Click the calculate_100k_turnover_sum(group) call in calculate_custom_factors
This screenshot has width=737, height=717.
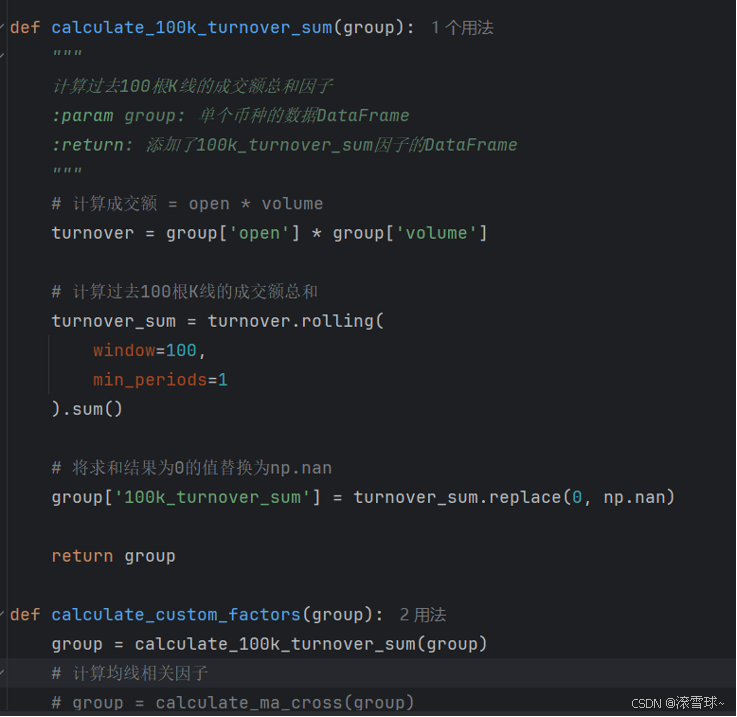click(311, 644)
